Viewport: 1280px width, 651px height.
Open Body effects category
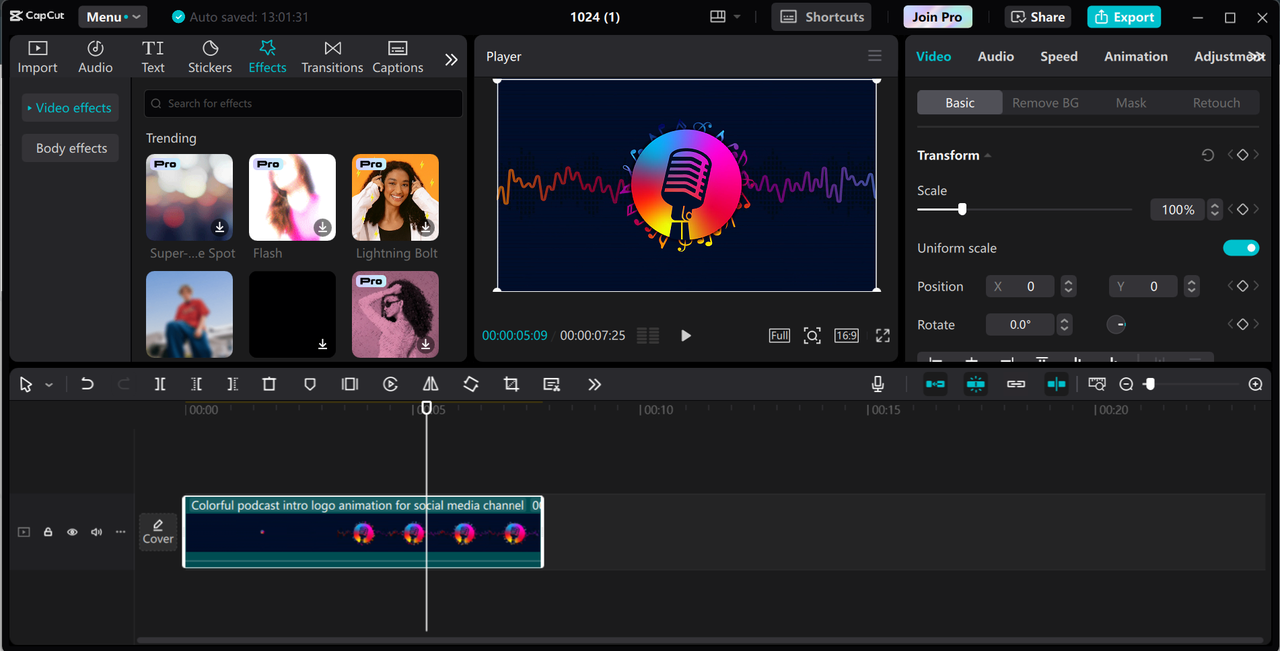pyautogui.click(x=71, y=148)
